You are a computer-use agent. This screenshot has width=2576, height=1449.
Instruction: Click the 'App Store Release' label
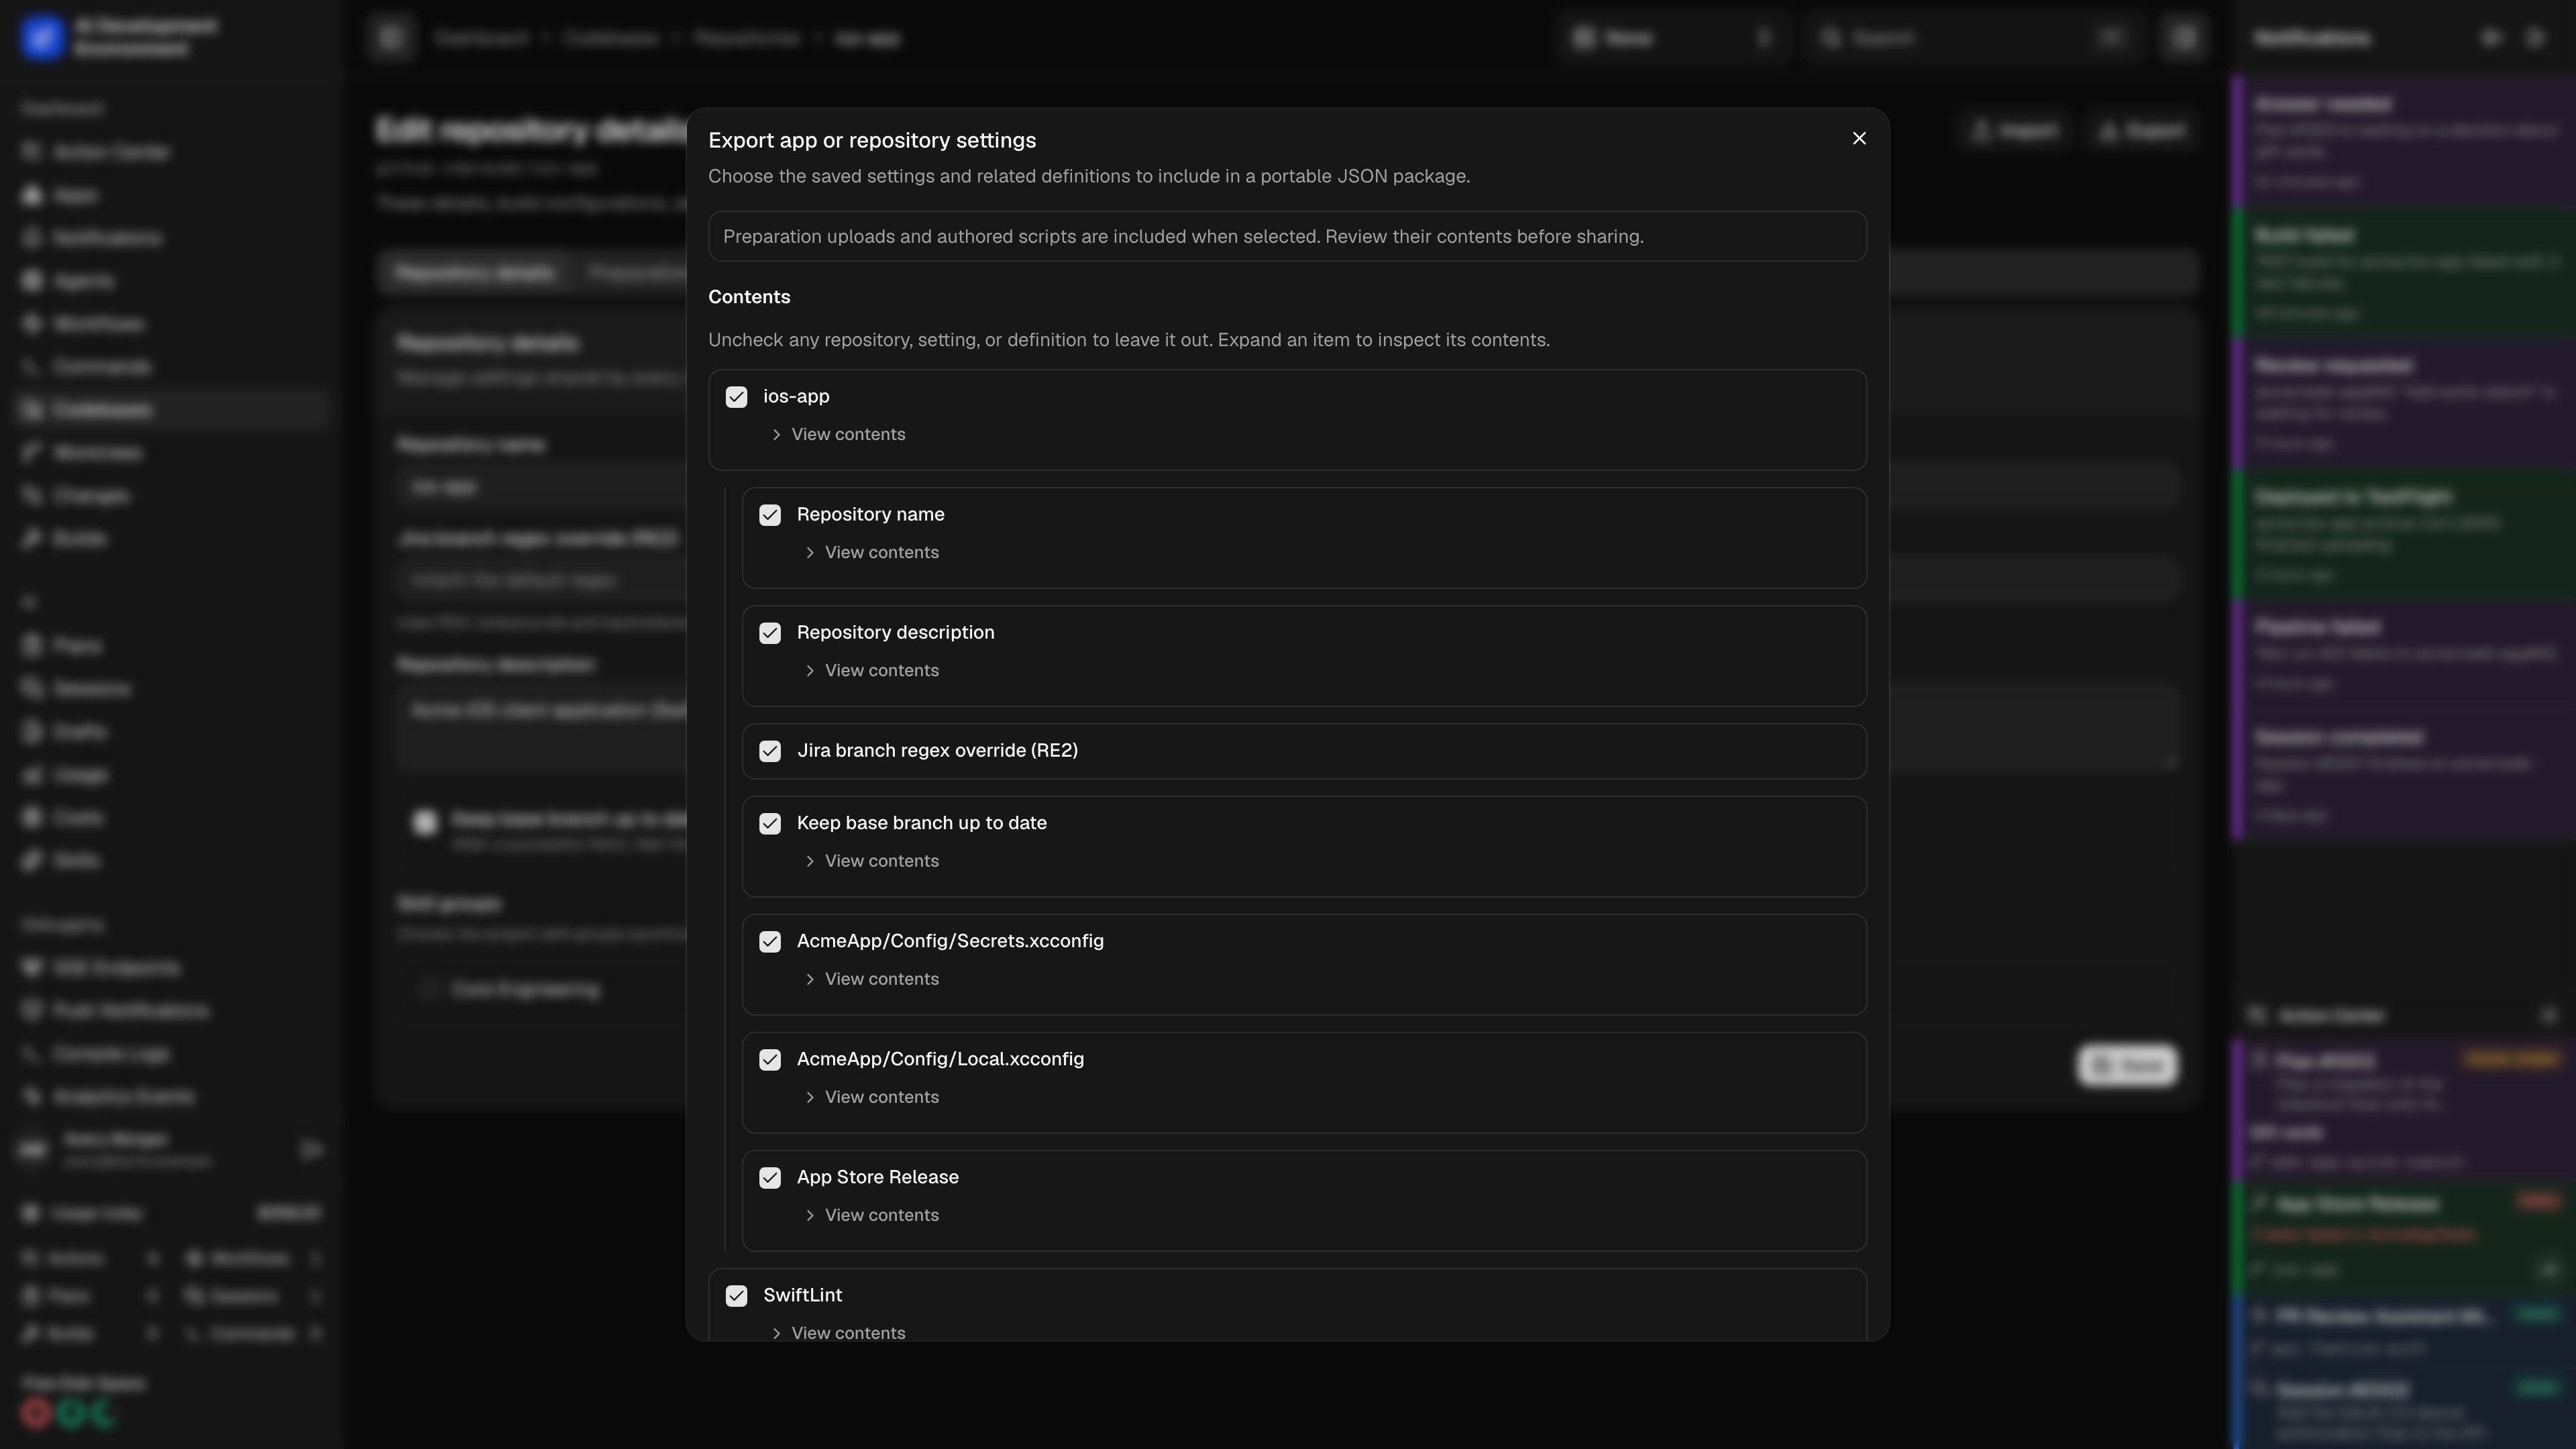[877, 1177]
